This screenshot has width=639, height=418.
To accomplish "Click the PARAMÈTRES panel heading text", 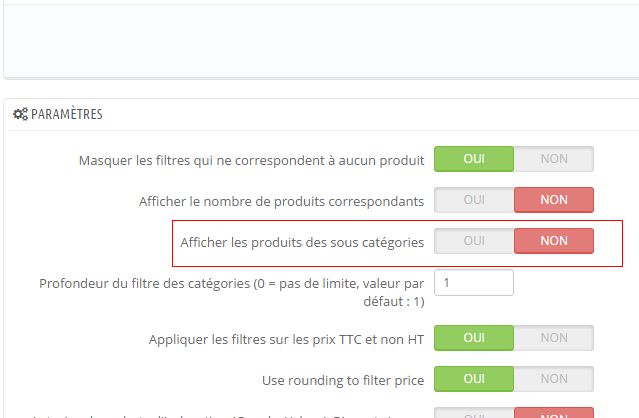I will tap(67, 114).
